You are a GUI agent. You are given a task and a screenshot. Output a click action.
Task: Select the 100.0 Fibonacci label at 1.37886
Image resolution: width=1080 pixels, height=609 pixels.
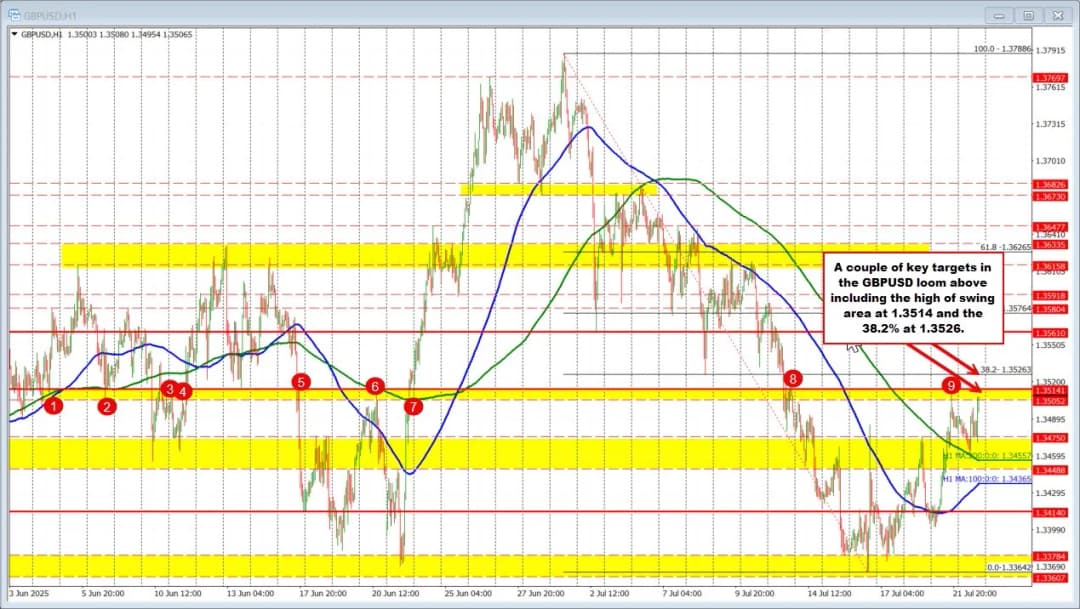click(x=1003, y=48)
